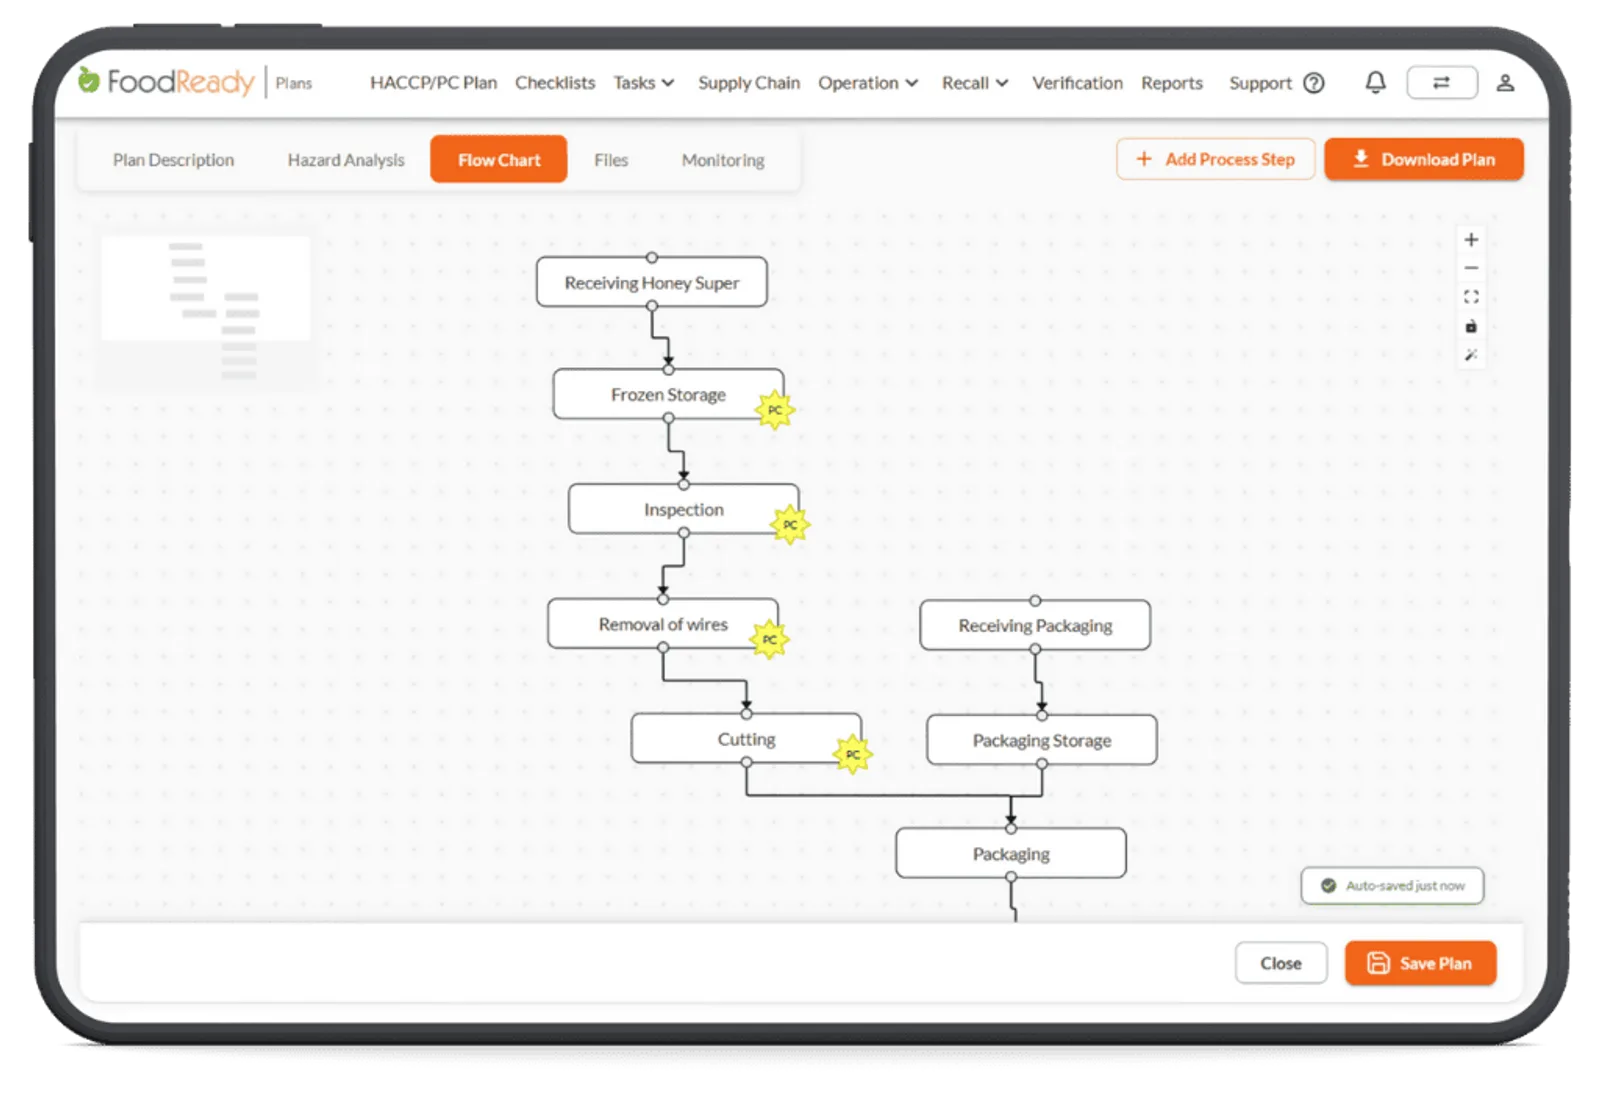Toggle the canvas lock icon
The image size is (1600, 1098).
coord(1471,326)
